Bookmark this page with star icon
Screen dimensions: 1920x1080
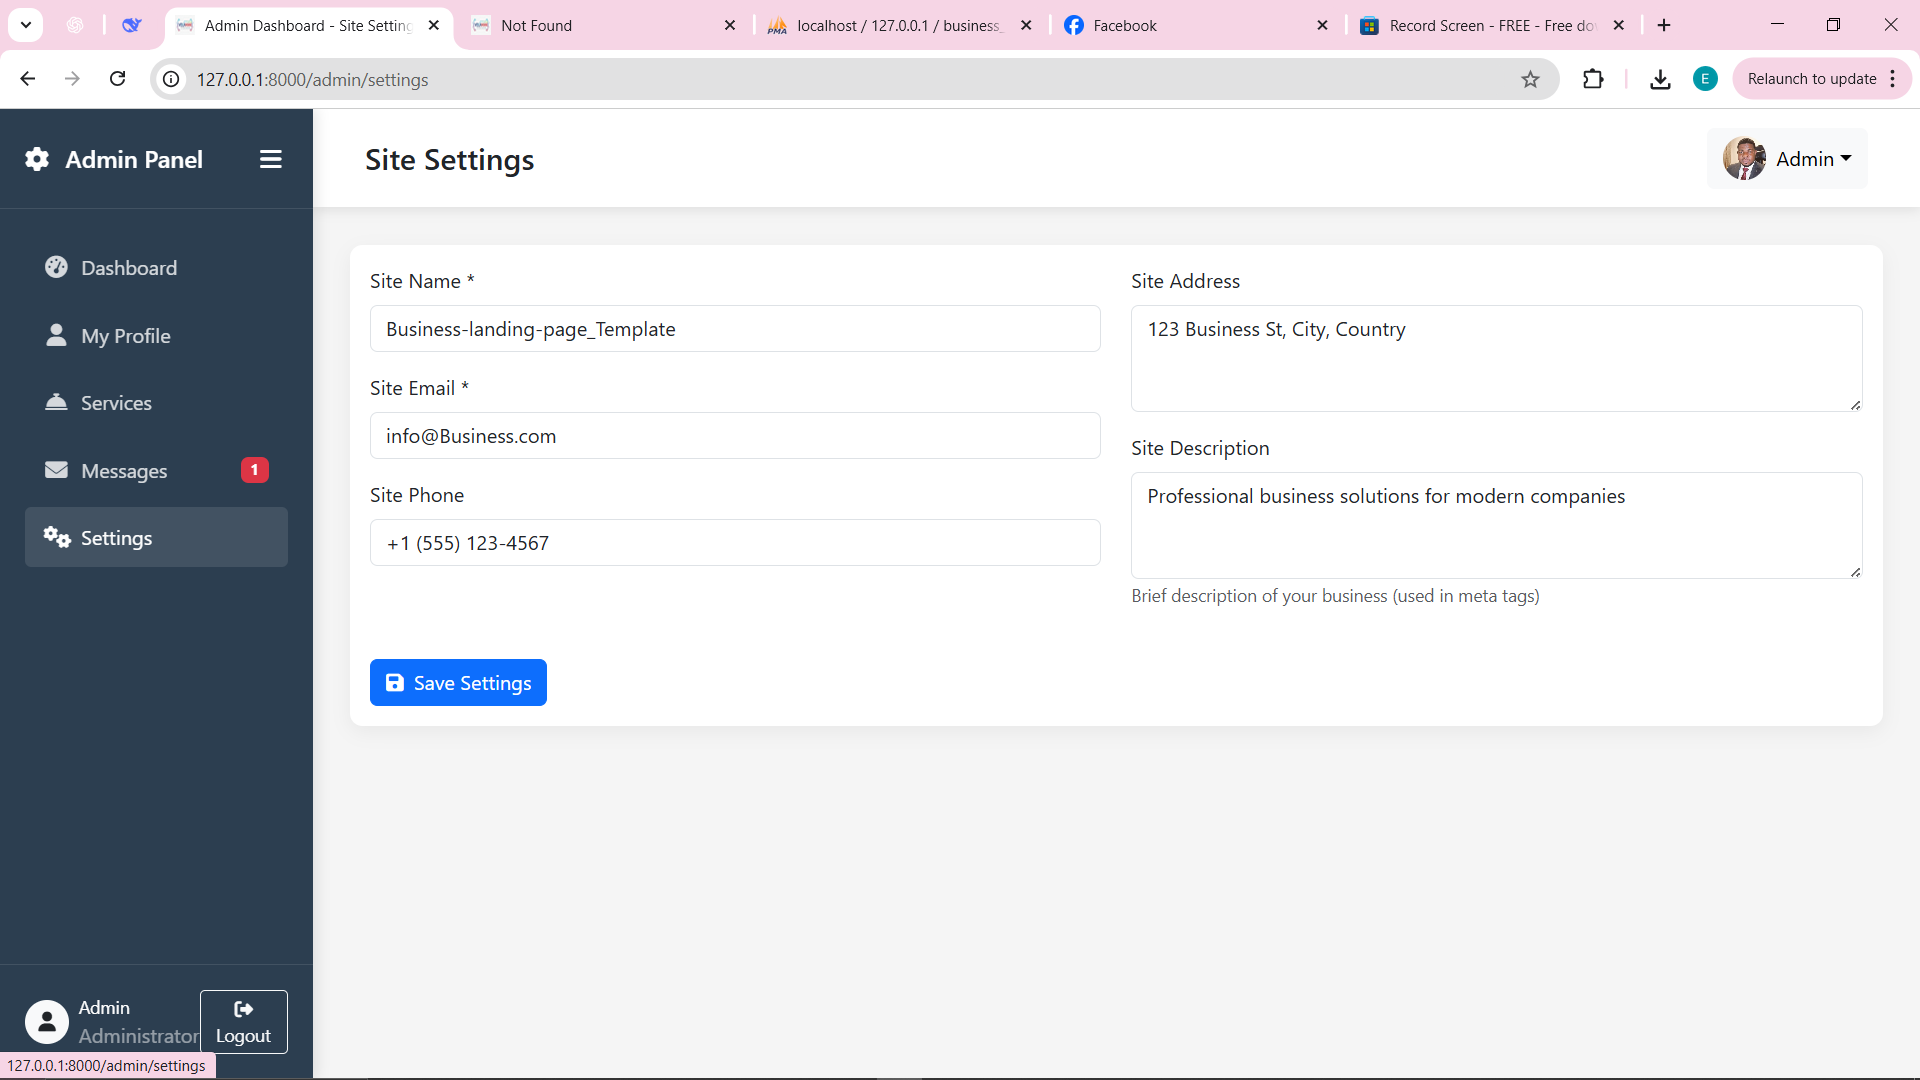point(1530,79)
